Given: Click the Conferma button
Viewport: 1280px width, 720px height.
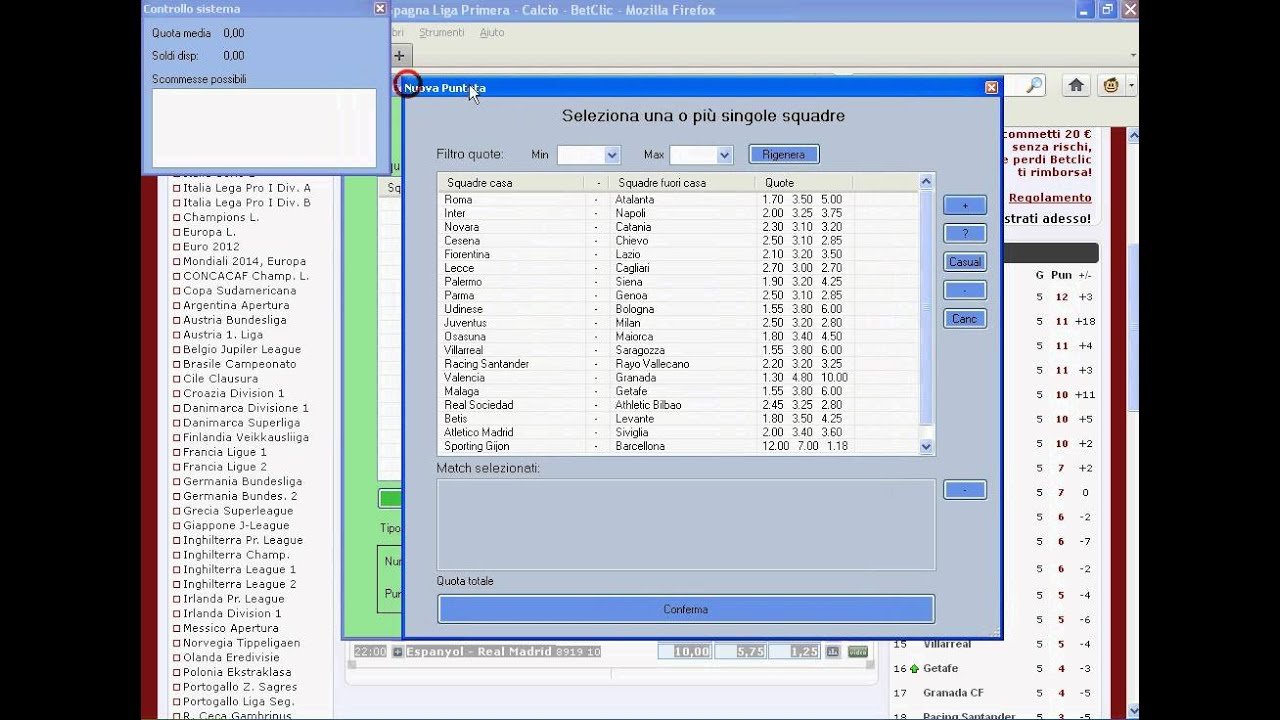Looking at the screenshot, I should 686,609.
